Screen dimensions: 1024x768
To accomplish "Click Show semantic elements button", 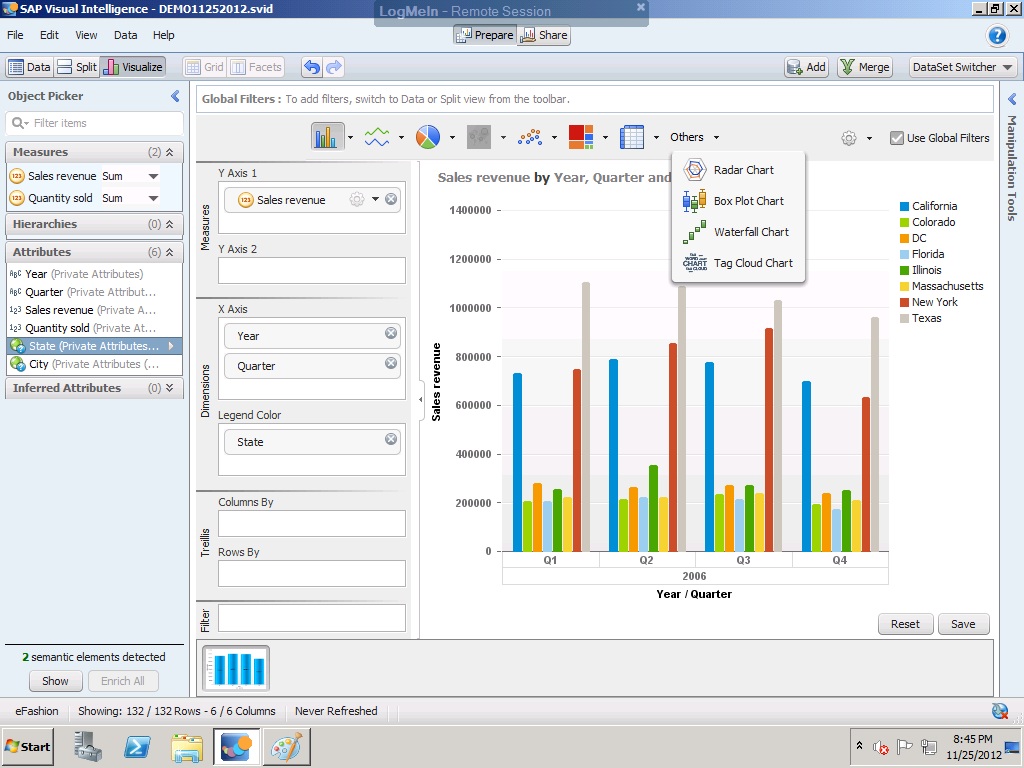I will (x=56, y=680).
